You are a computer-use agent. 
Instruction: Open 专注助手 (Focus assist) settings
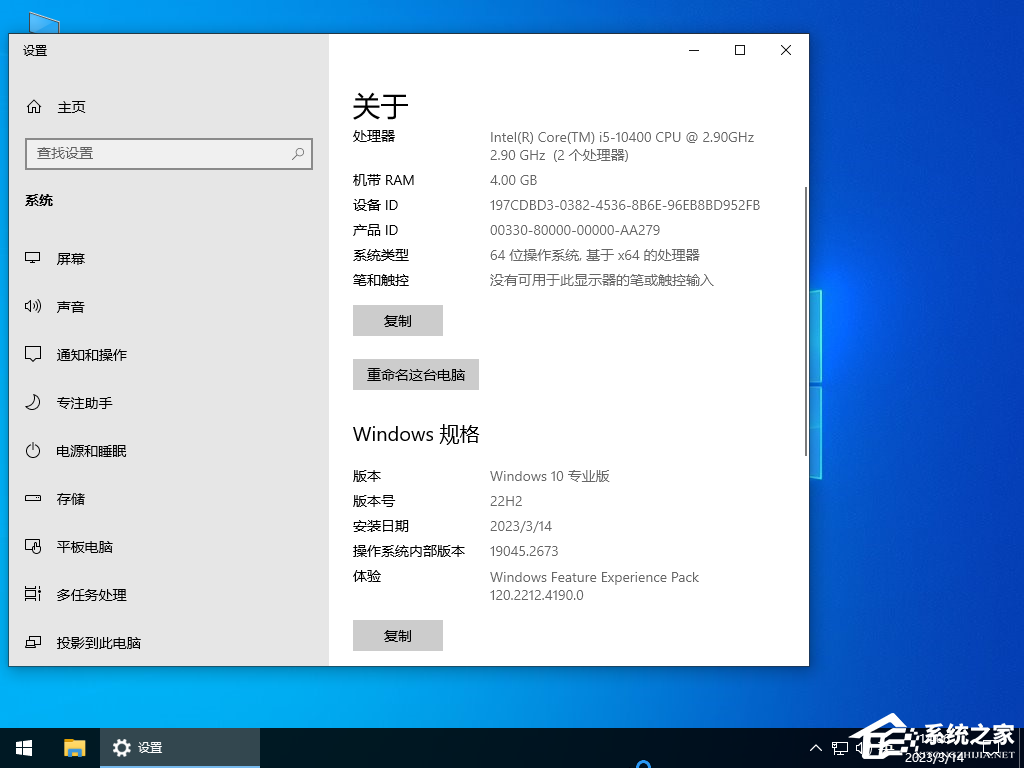click(x=85, y=402)
